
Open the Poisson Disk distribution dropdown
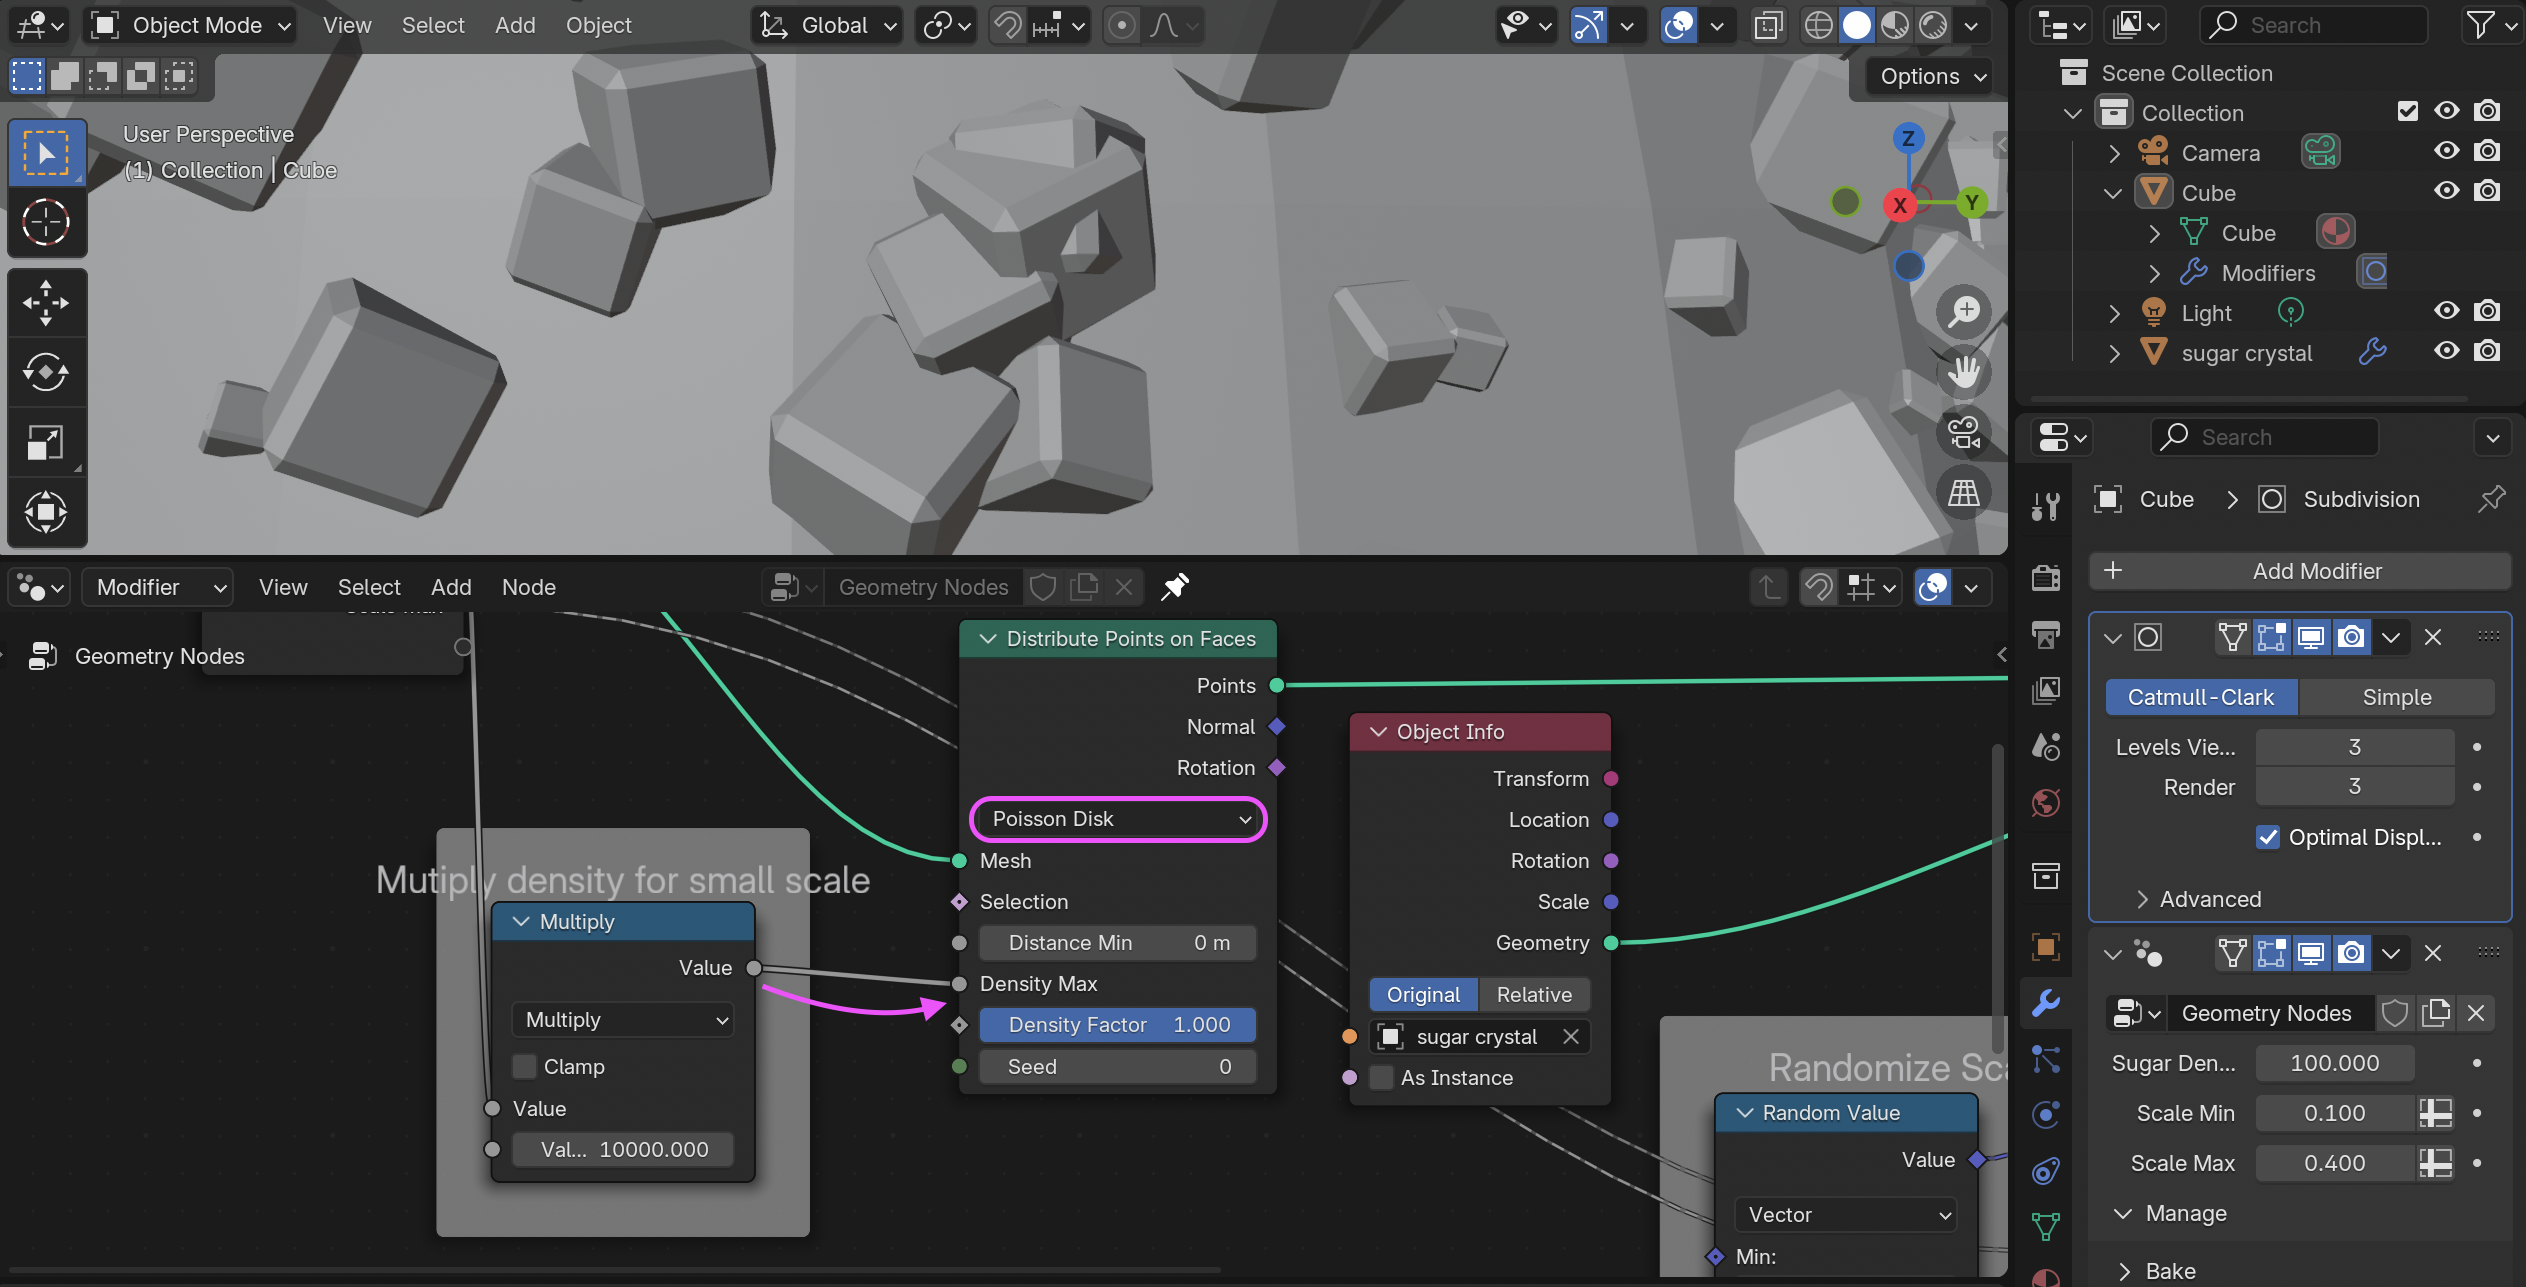(1118, 819)
